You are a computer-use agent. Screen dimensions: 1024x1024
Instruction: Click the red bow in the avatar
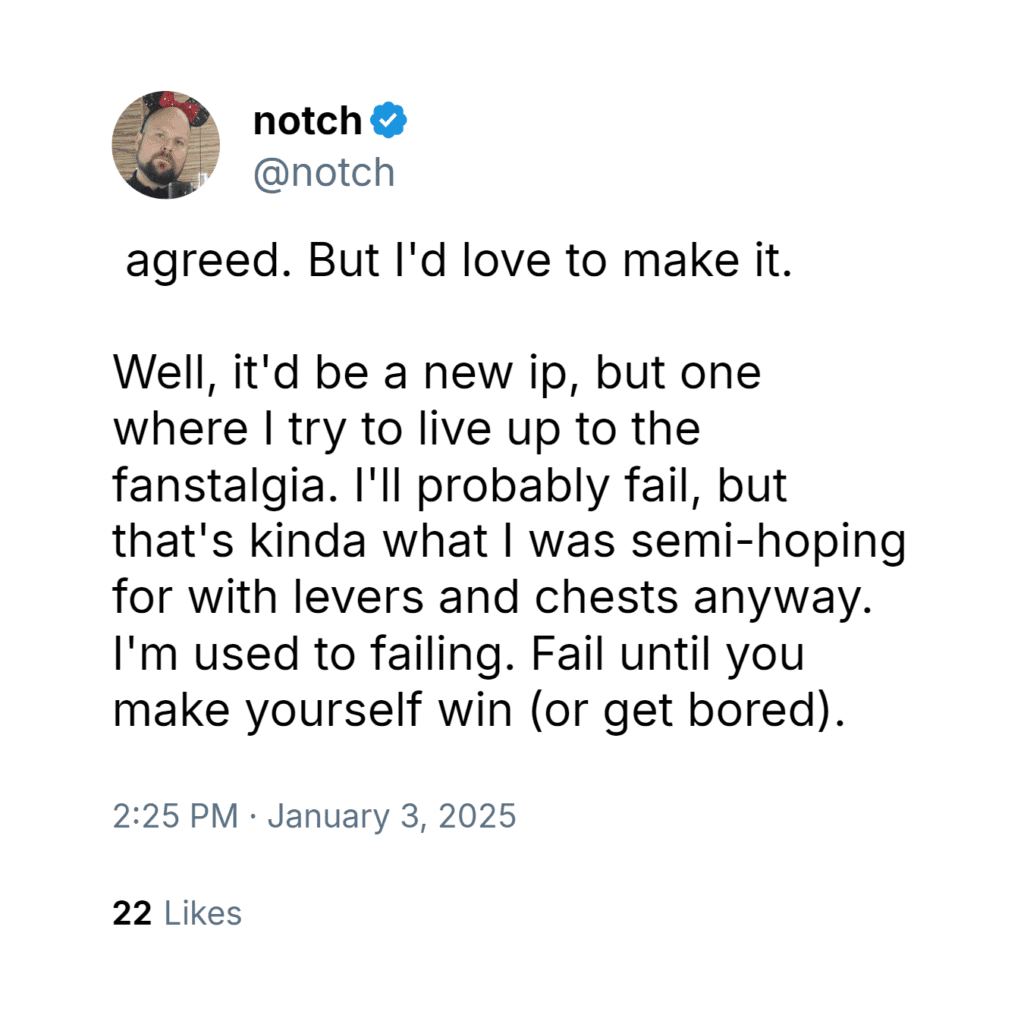click(180, 107)
